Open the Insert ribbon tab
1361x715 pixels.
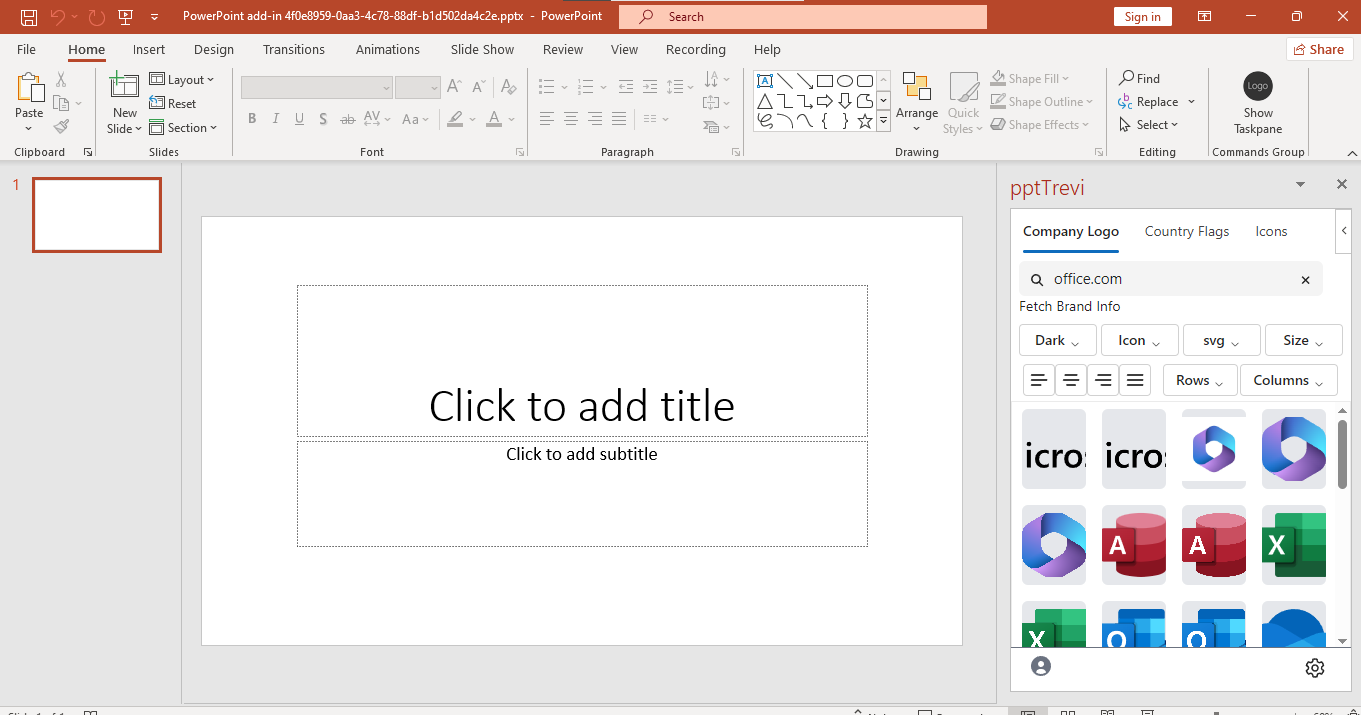tap(148, 48)
